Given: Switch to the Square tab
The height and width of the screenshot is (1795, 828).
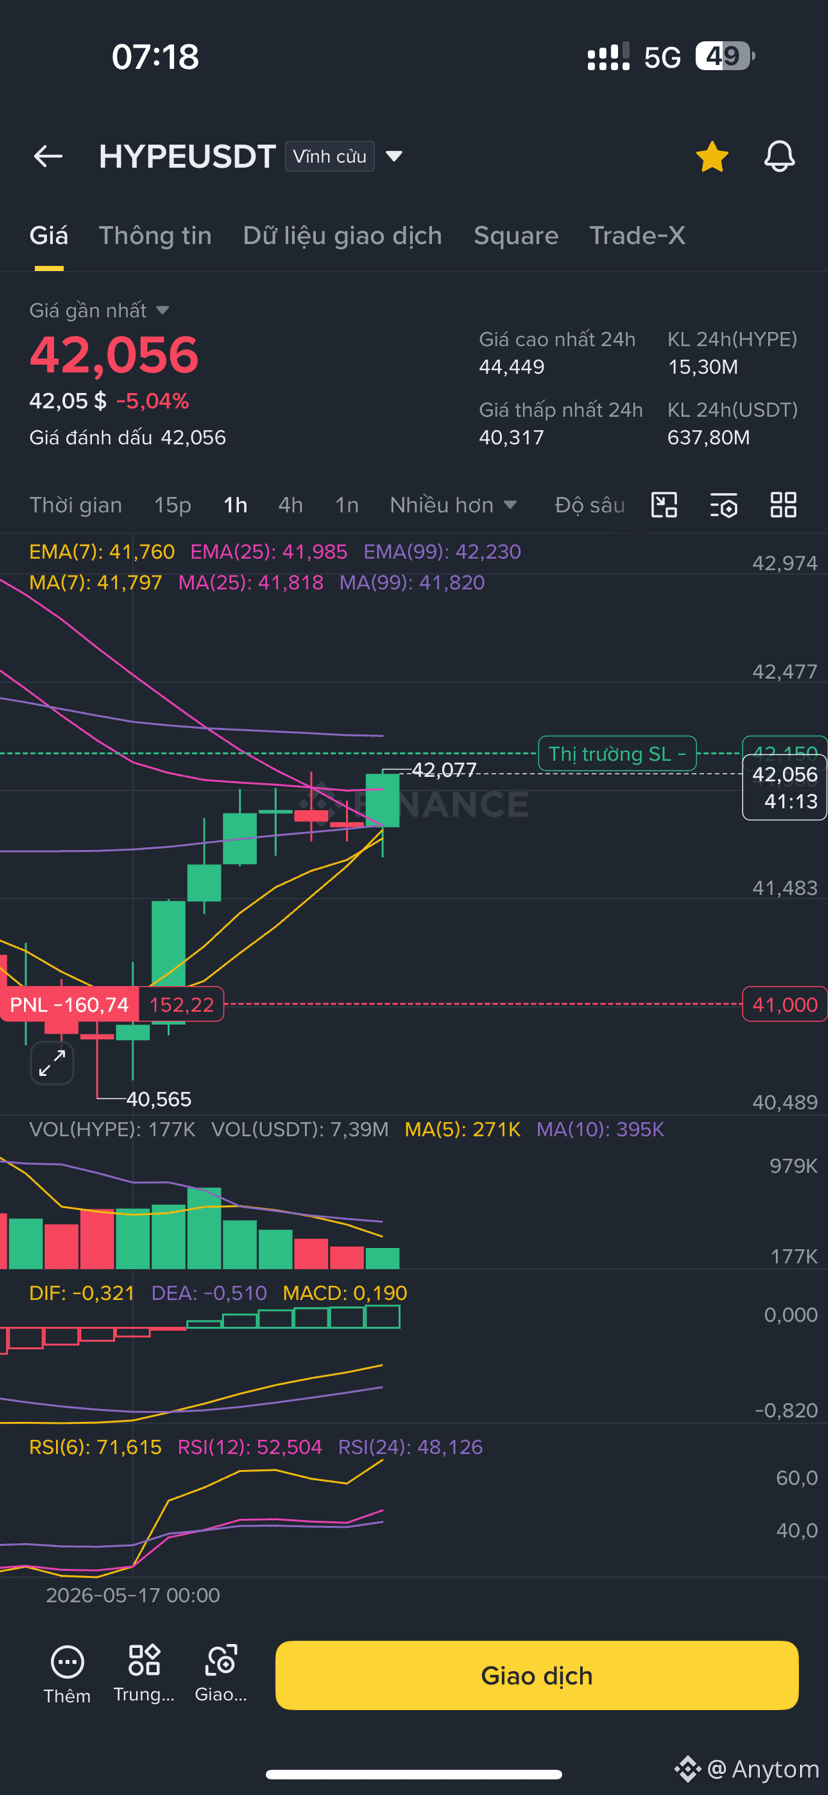Looking at the screenshot, I should pyautogui.click(x=516, y=236).
